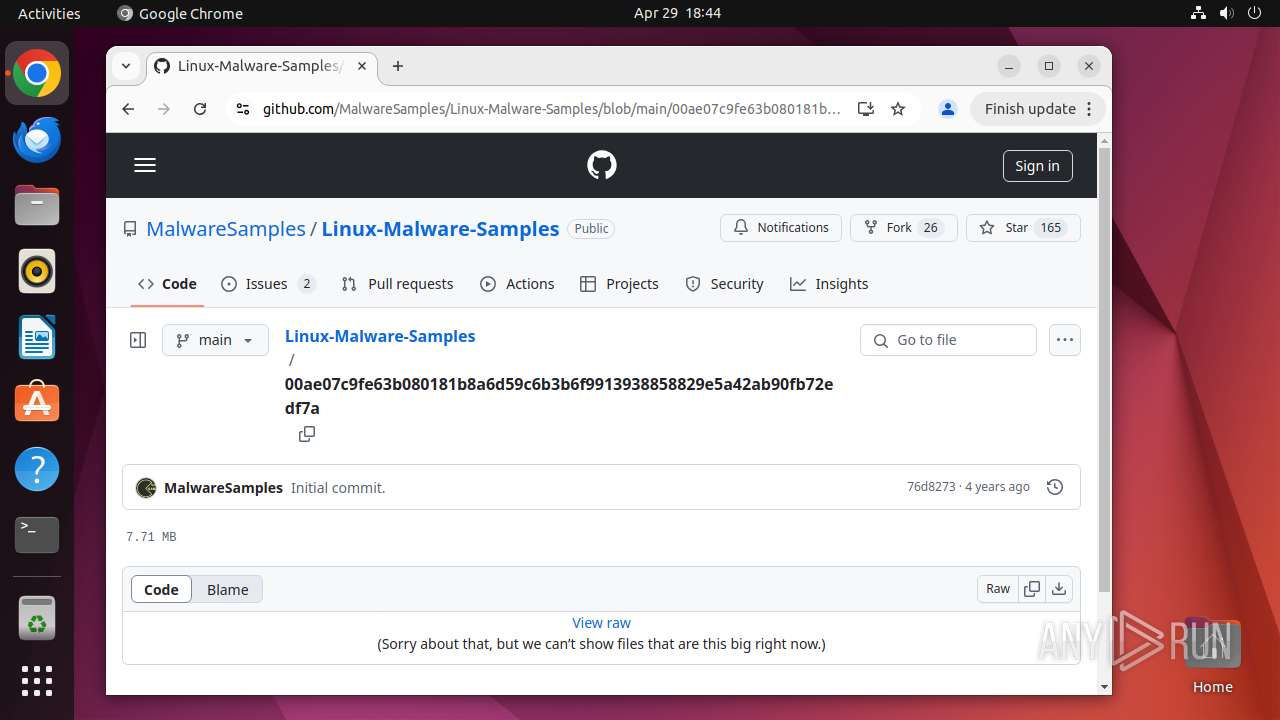Open volume icon in system tray

[1227, 13]
